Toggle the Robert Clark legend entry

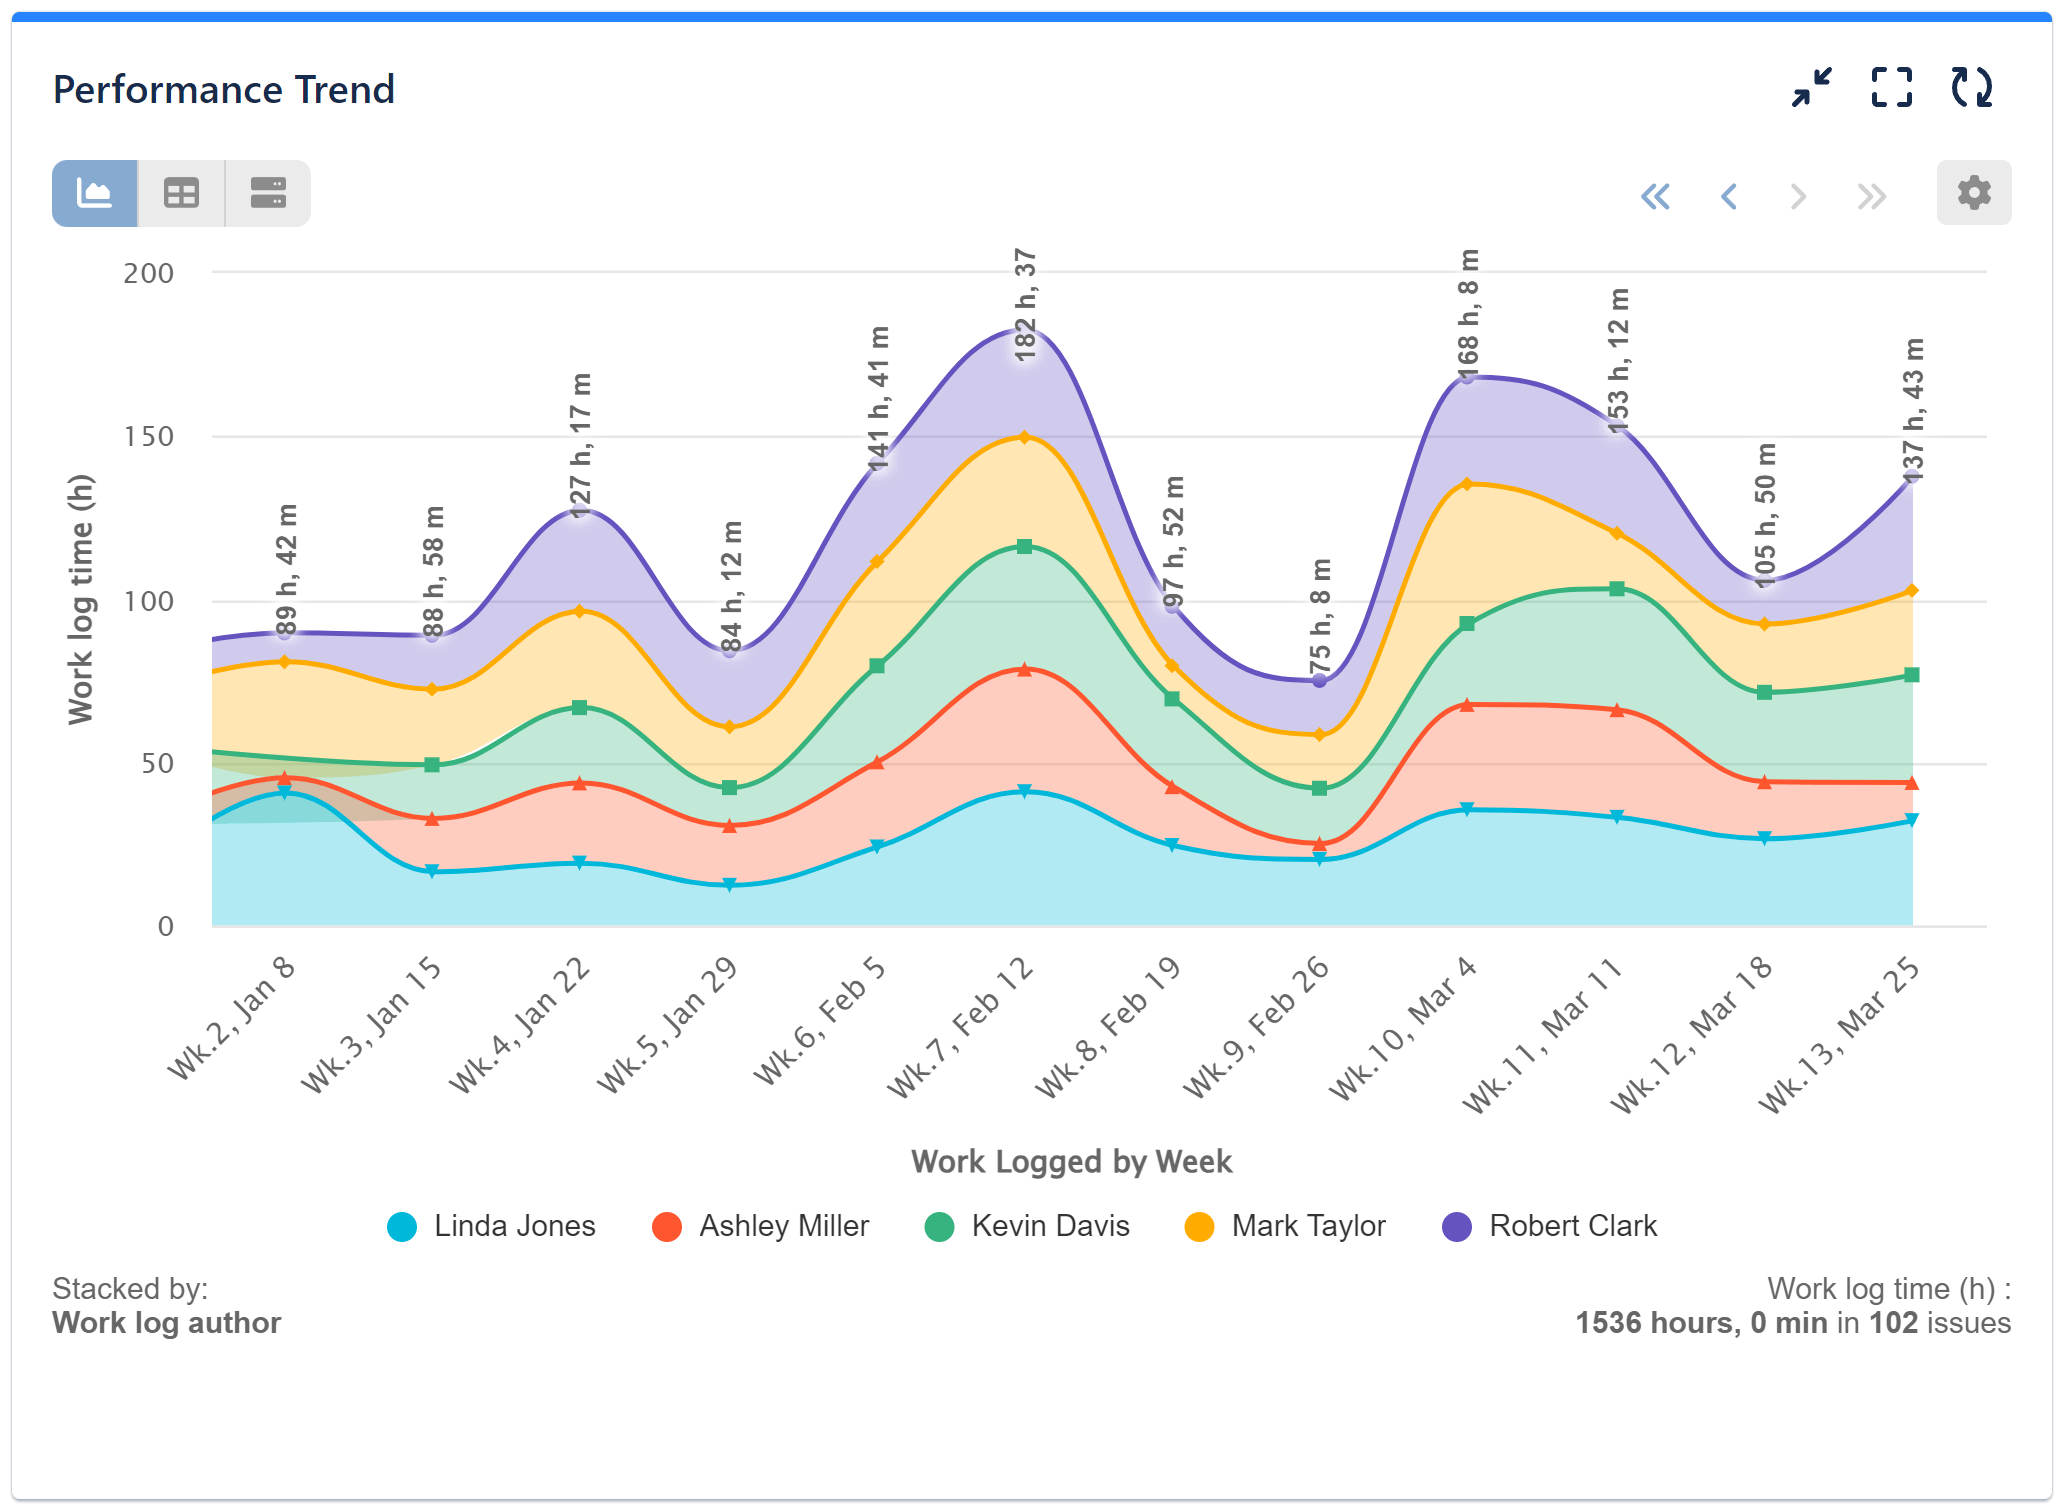(1571, 1226)
